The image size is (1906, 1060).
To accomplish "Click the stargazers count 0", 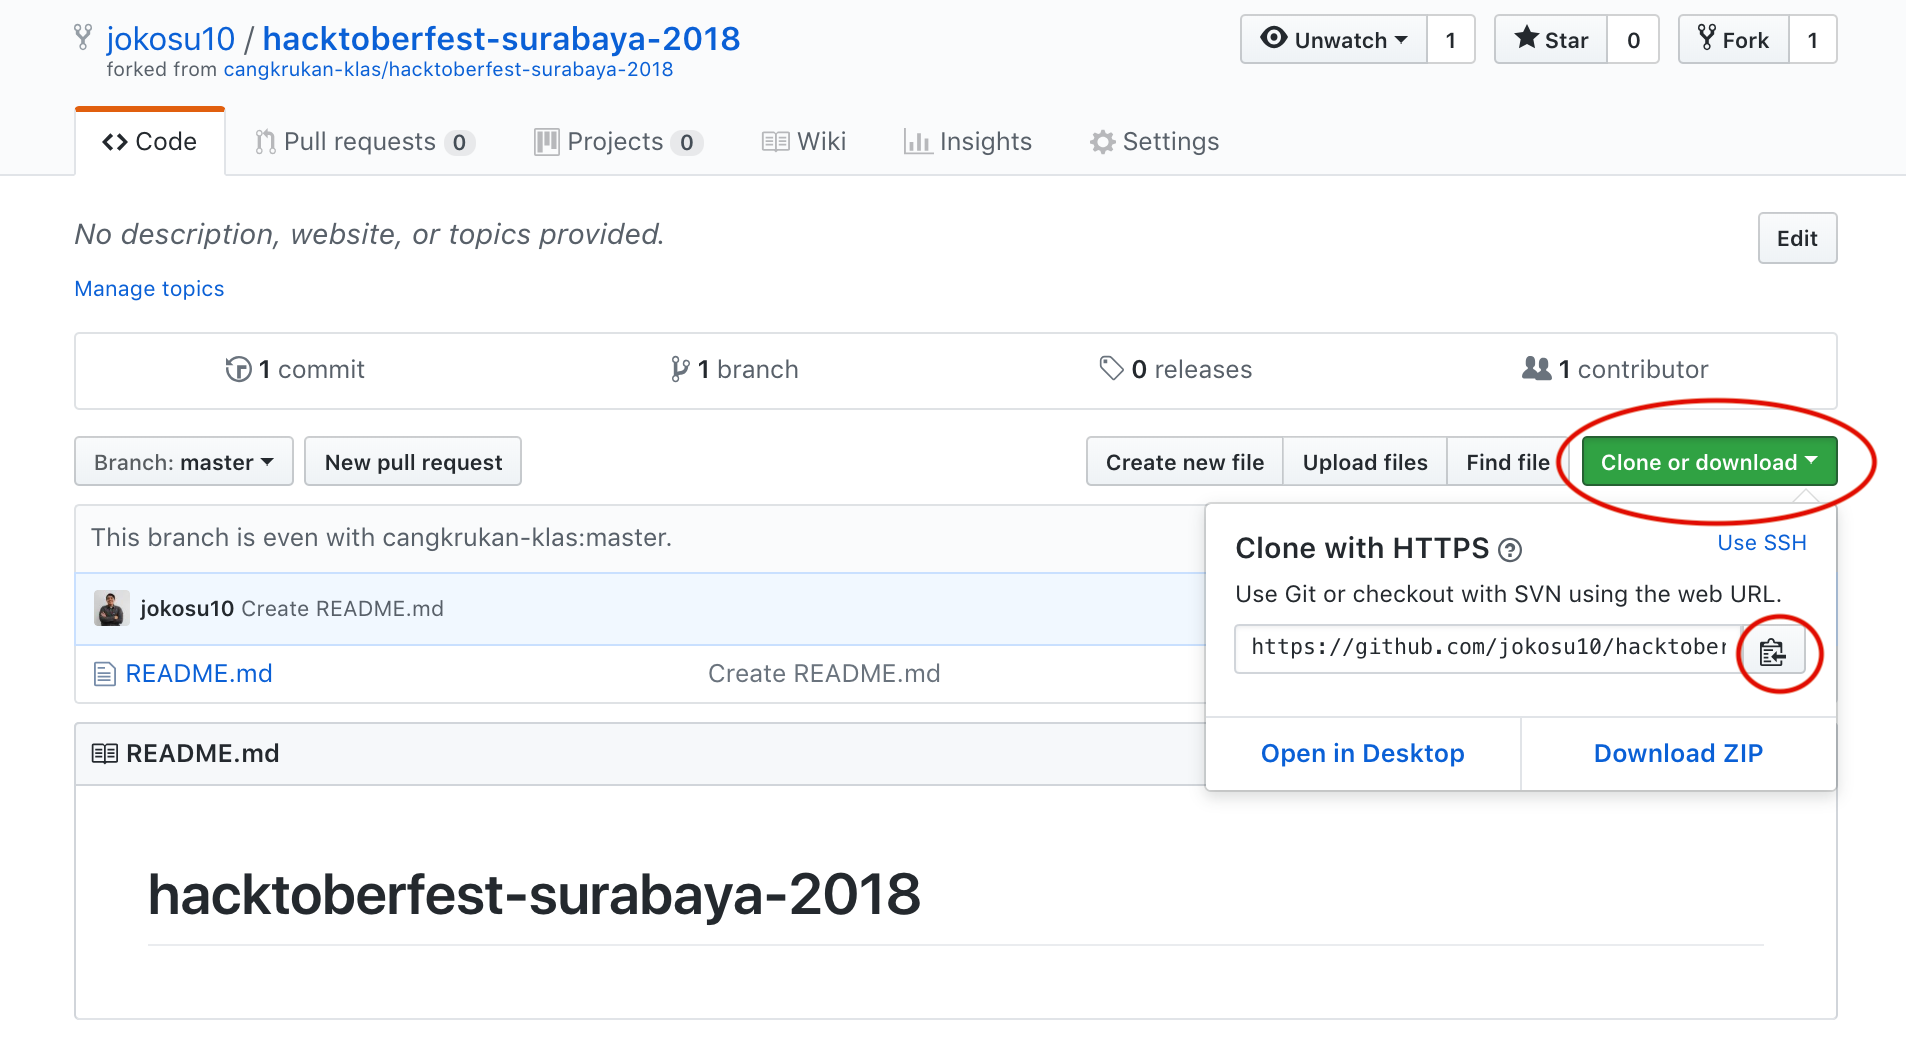I will click(x=1633, y=40).
